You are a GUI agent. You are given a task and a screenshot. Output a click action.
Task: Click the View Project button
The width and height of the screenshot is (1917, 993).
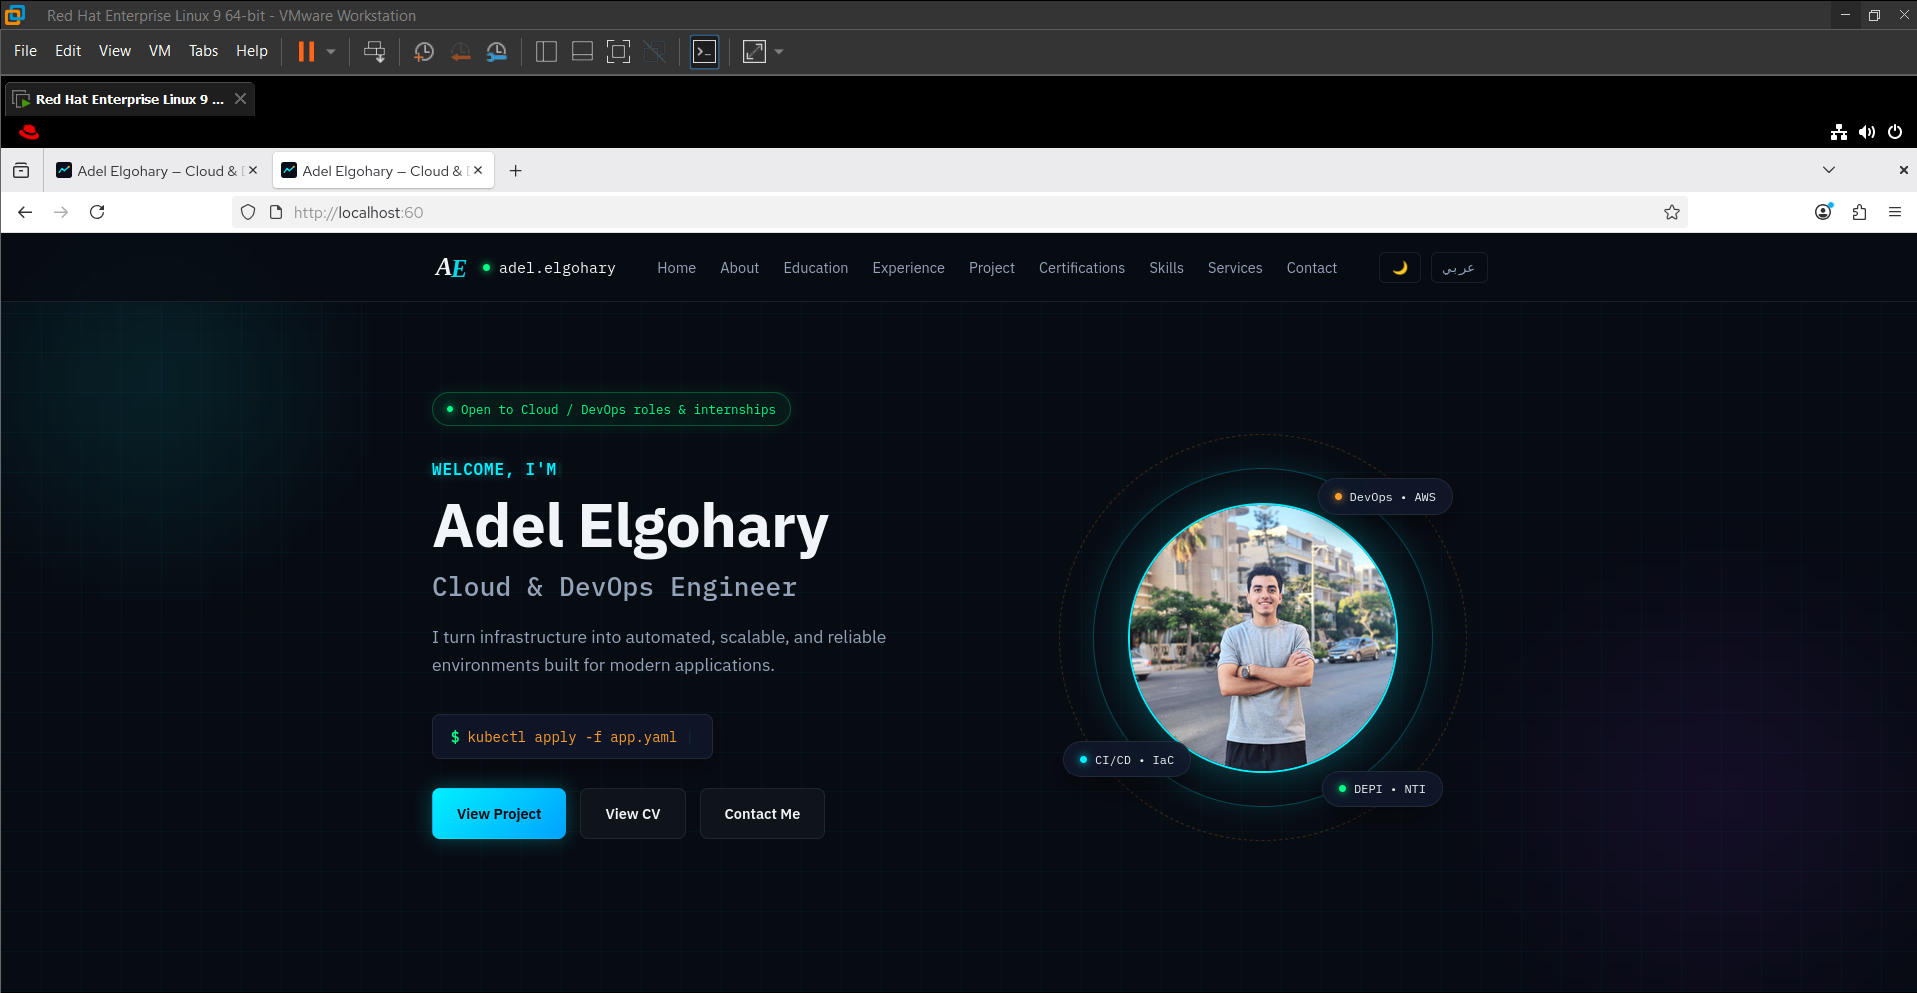coord(499,814)
